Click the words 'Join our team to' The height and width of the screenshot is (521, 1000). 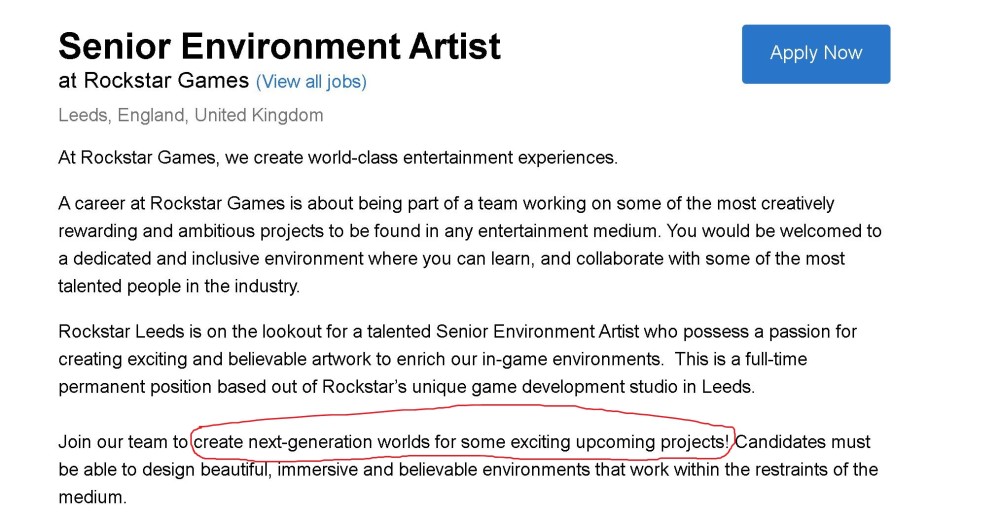point(123,442)
